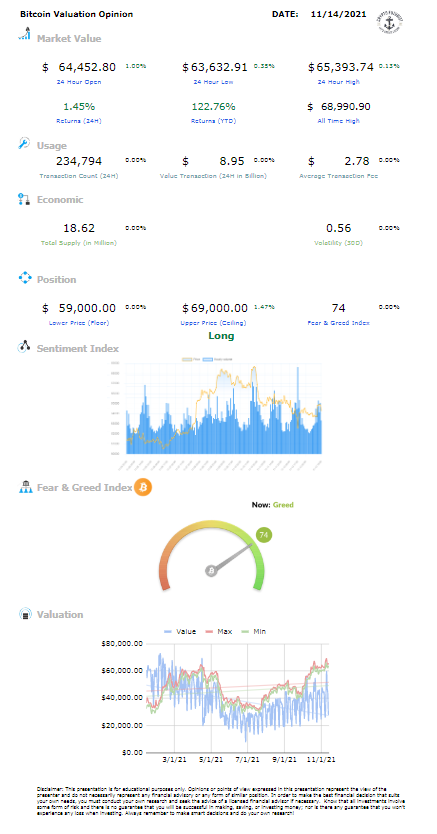This screenshot has height=834, width=437.
Task: Click the grey Bitcoin hub of gauge needle
Action: point(212,571)
